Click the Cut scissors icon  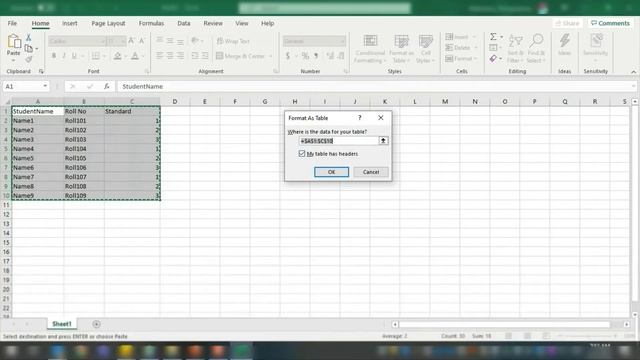(x=29, y=38)
